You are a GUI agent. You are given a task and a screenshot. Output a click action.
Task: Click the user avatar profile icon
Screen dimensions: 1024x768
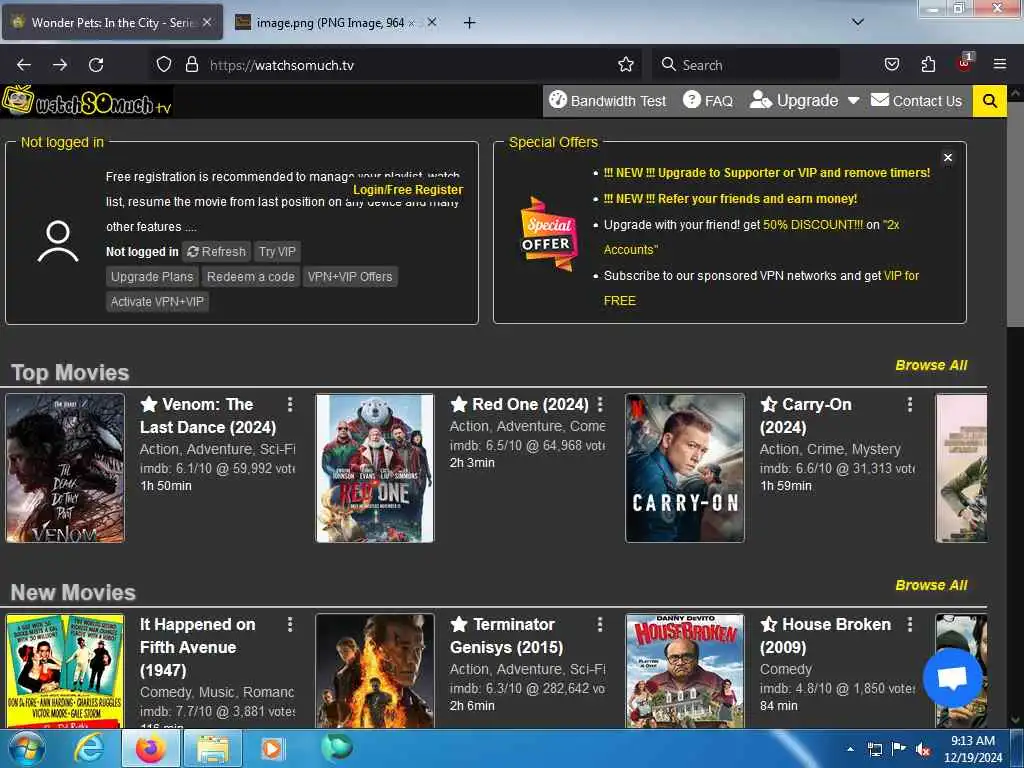coord(58,242)
